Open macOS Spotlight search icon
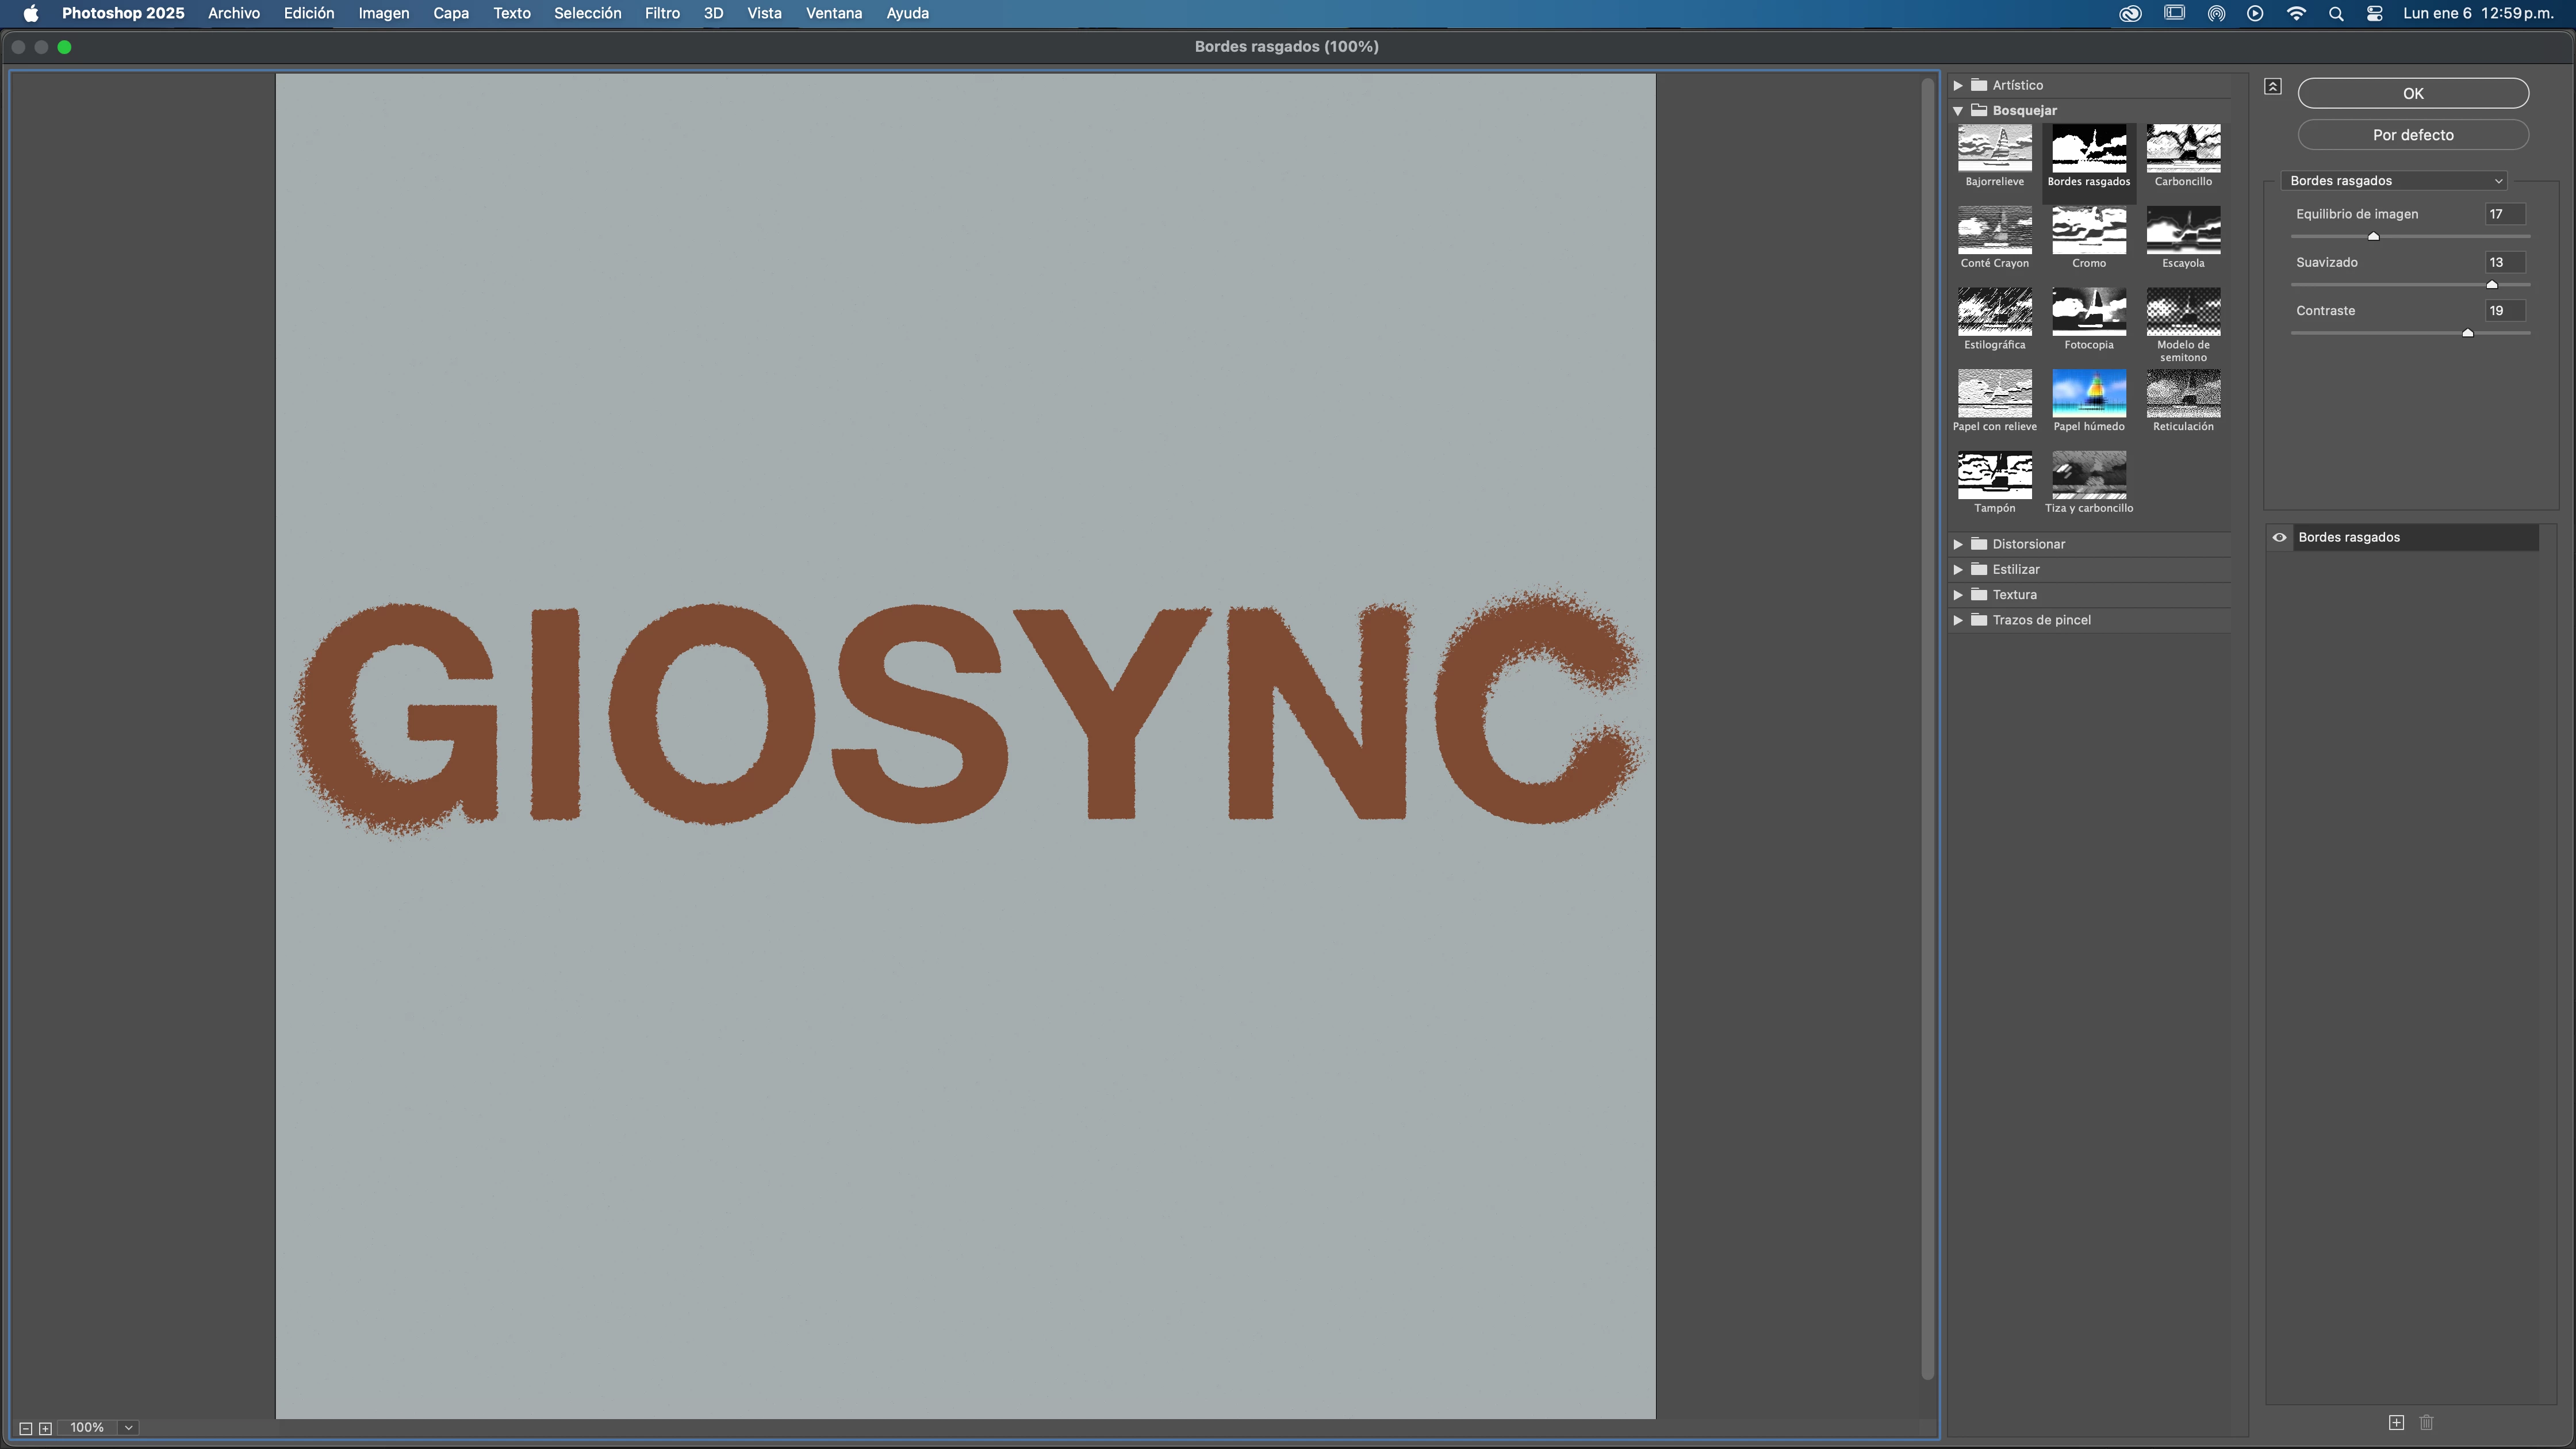 [2336, 13]
